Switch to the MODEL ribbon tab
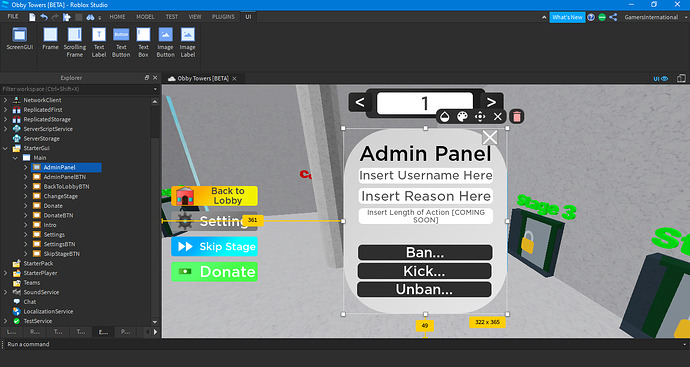The image size is (690, 367). pyautogui.click(x=145, y=17)
